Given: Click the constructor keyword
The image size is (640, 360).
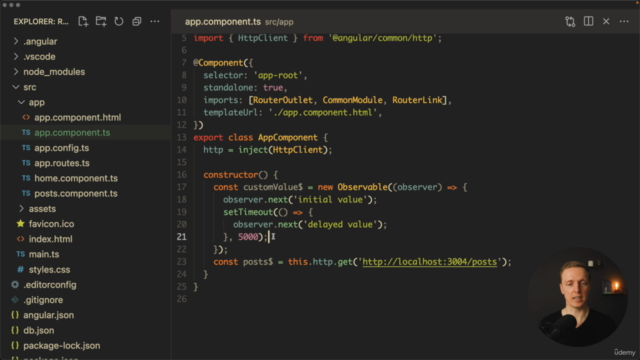Looking at the screenshot, I should (231, 175).
